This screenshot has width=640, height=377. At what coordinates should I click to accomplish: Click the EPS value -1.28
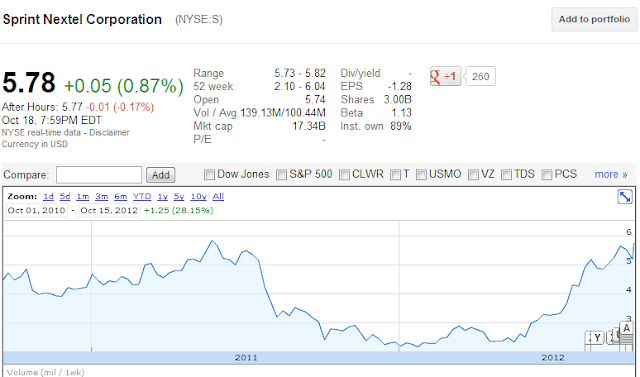pos(400,86)
